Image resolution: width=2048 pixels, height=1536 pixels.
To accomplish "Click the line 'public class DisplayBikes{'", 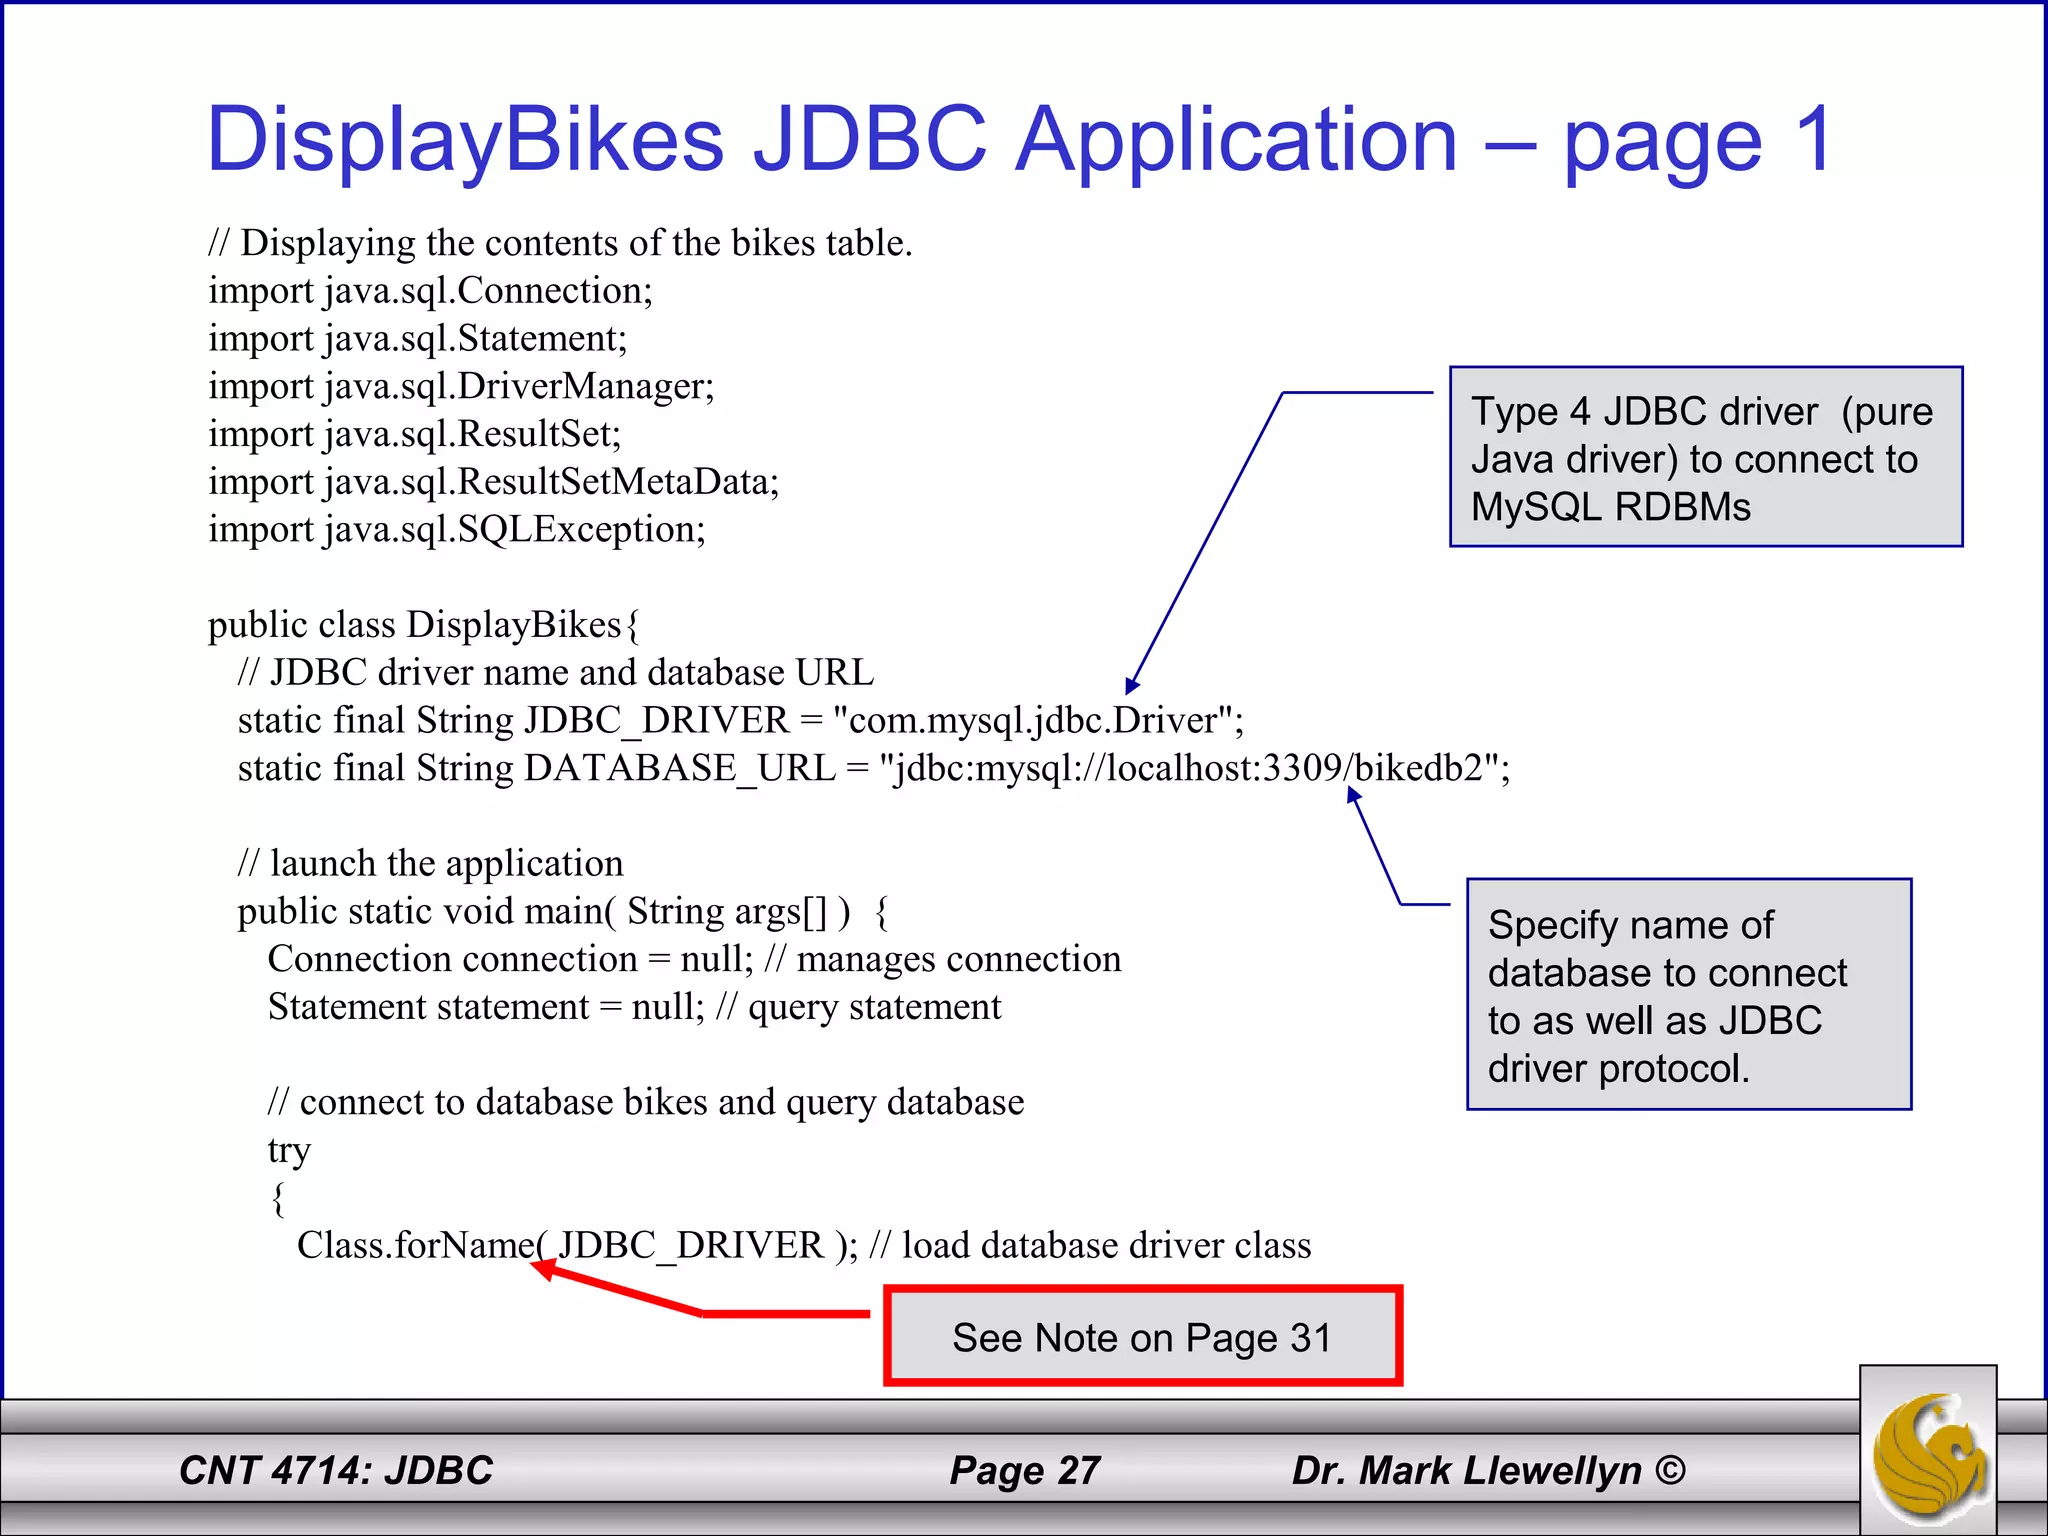I will [x=424, y=625].
